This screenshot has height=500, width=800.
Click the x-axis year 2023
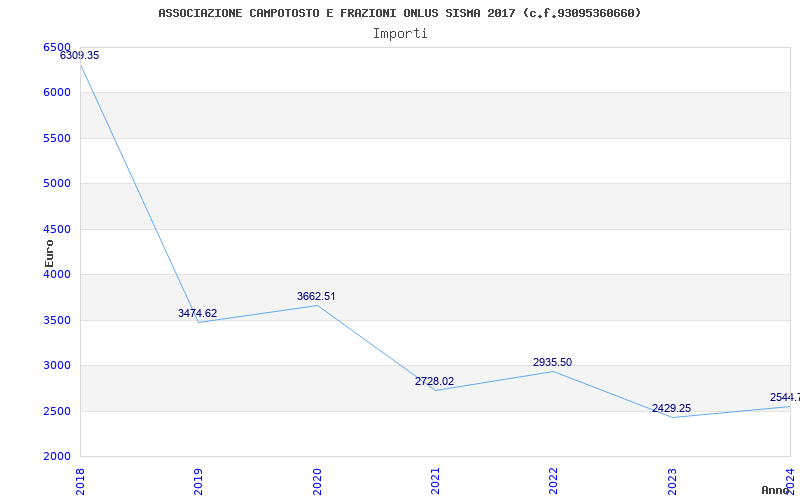click(x=672, y=481)
